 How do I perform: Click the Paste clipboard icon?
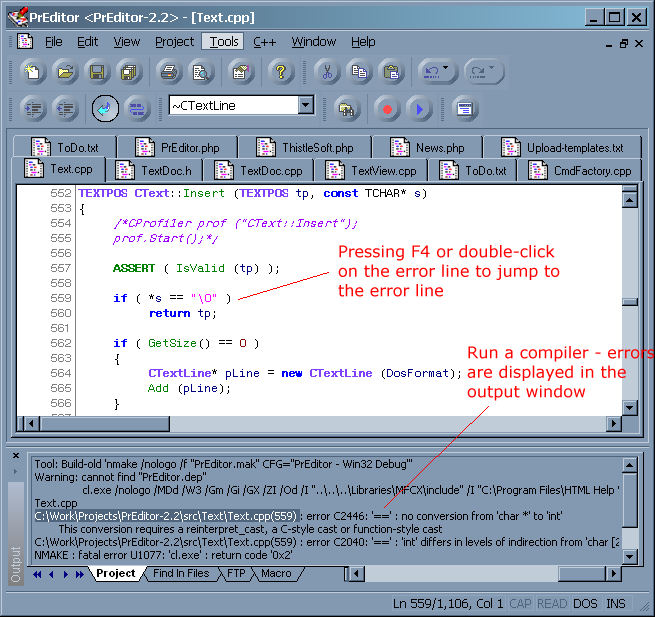tap(391, 72)
